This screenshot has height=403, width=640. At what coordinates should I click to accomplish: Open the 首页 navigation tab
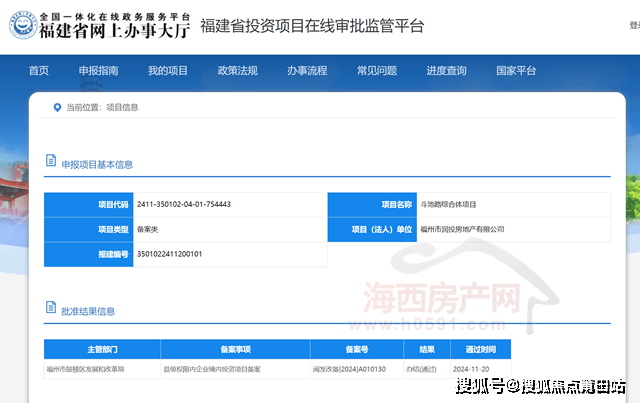click(x=39, y=71)
